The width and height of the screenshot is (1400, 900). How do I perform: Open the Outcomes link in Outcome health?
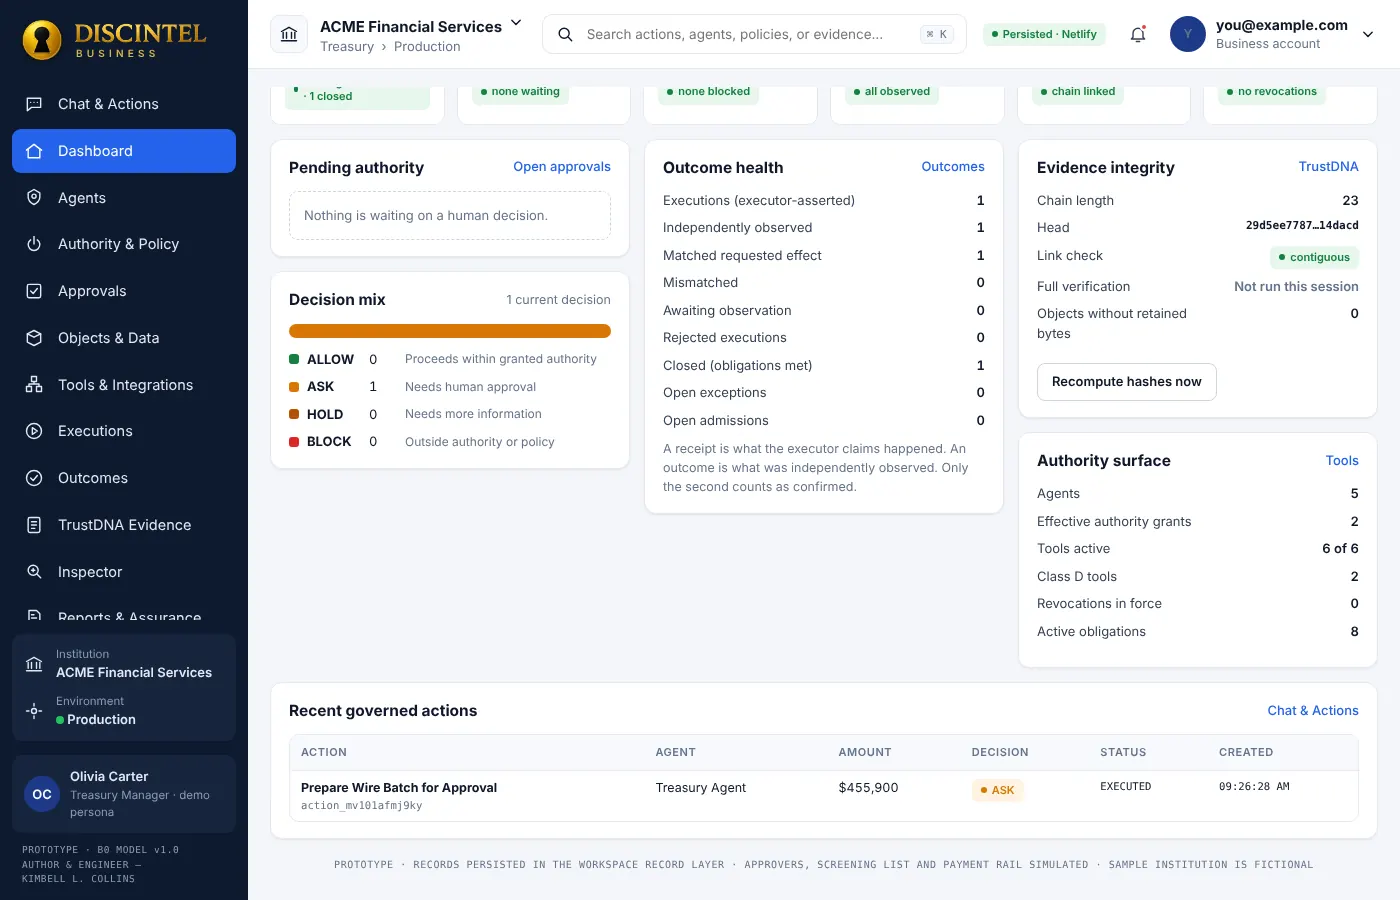click(953, 167)
